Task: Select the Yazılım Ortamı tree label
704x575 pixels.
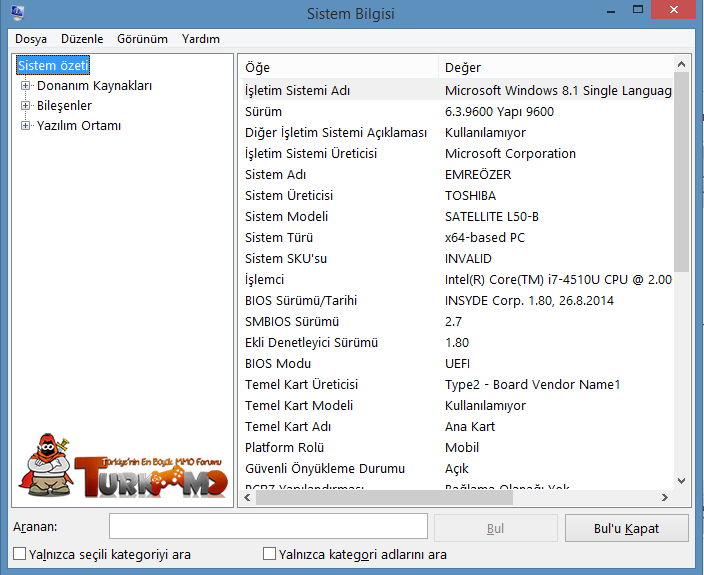Action: pyautogui.click(x=79, y=126)
